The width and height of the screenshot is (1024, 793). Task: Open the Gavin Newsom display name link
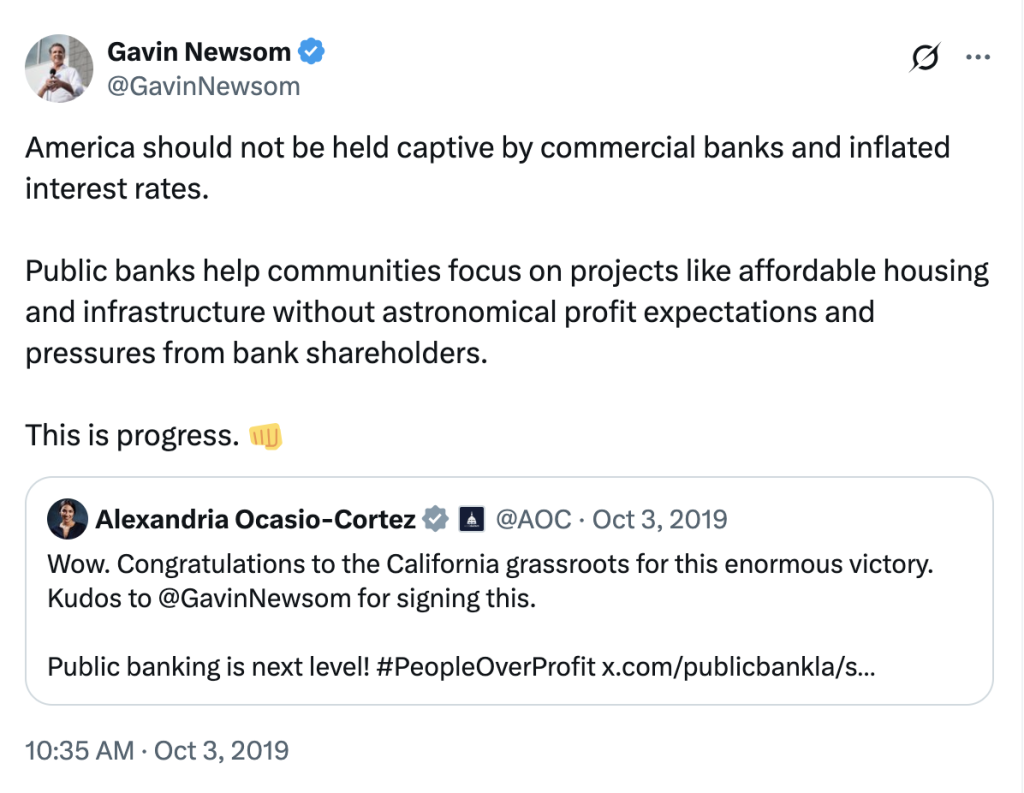pos(199,51)
